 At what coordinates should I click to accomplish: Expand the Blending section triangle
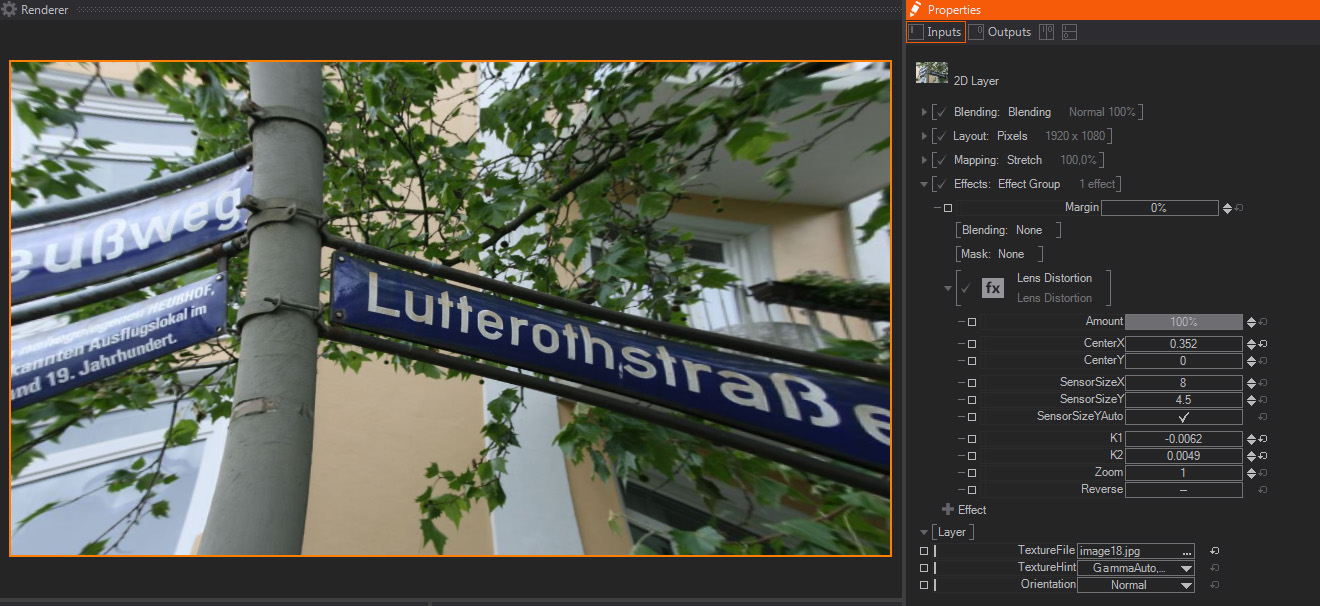tap(924, 112)
